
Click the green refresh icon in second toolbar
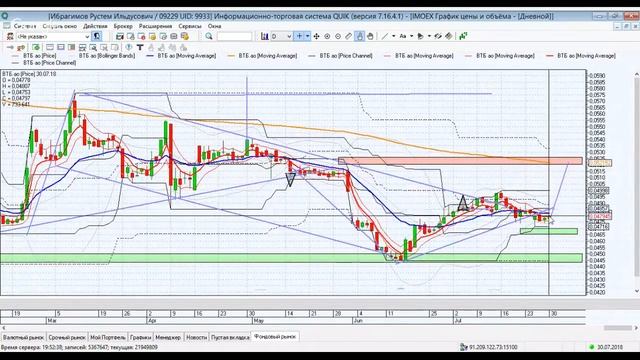[36, 47]
